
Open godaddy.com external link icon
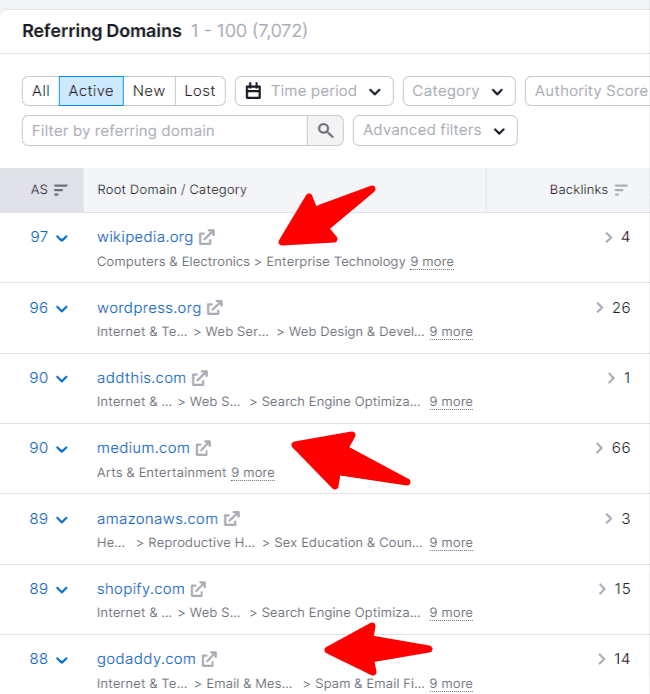click(209, 659)
